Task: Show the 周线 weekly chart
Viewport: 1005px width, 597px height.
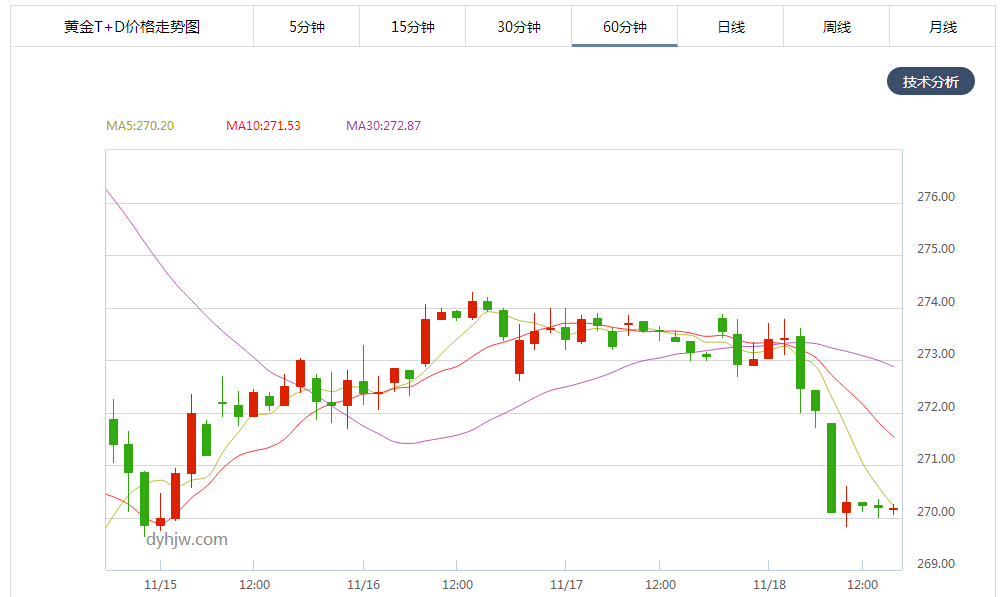Action: [x=836, y=27]
